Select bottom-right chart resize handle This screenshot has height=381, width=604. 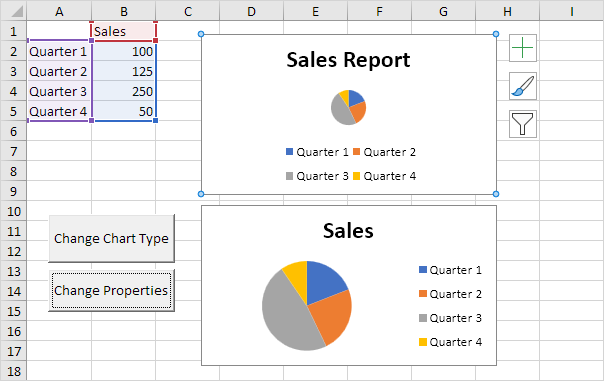(x=496, y=194)
